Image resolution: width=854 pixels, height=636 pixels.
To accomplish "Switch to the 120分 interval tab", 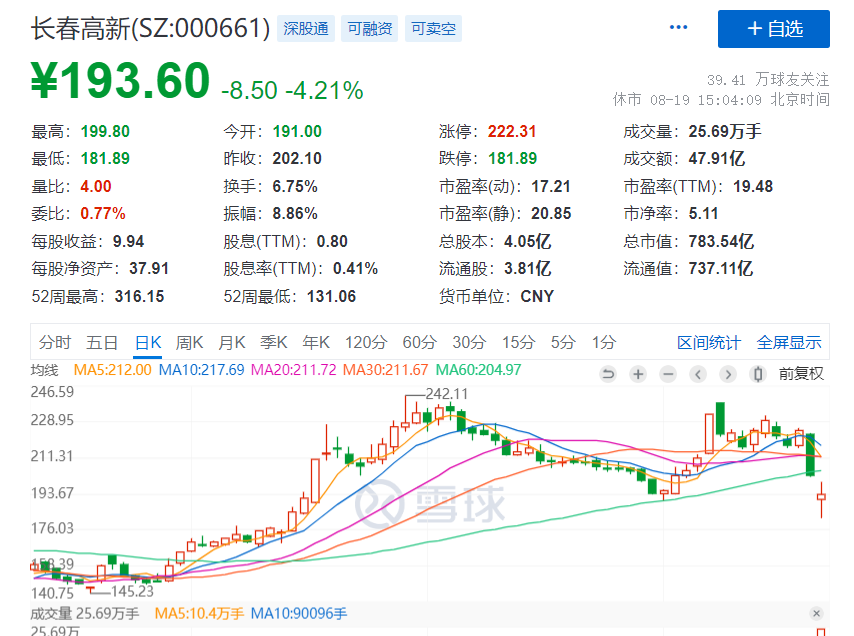I will tap(366, 343).
